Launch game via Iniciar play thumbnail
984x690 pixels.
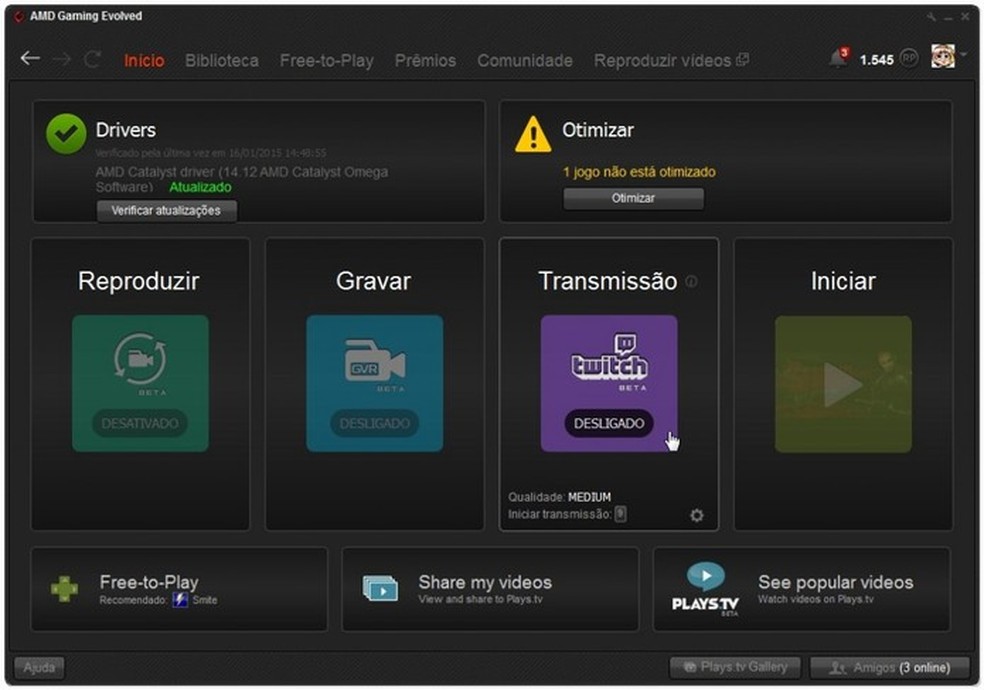pyautogui.click(x=843, y=383)
